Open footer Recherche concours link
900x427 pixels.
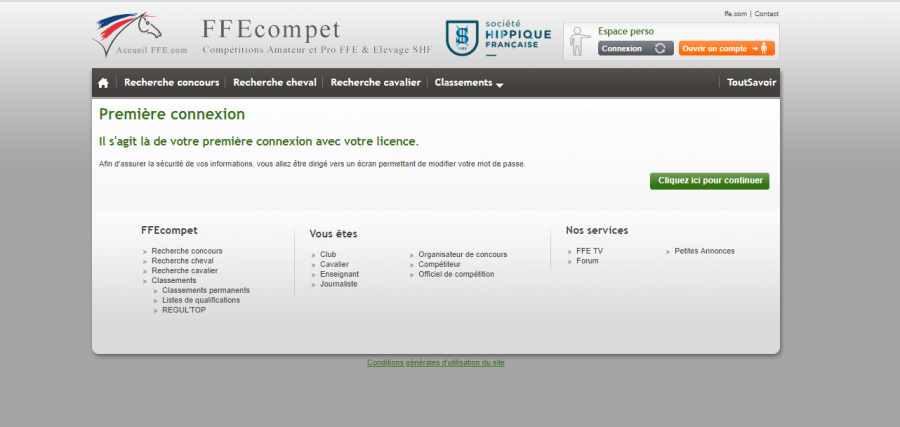pos(187,251)
